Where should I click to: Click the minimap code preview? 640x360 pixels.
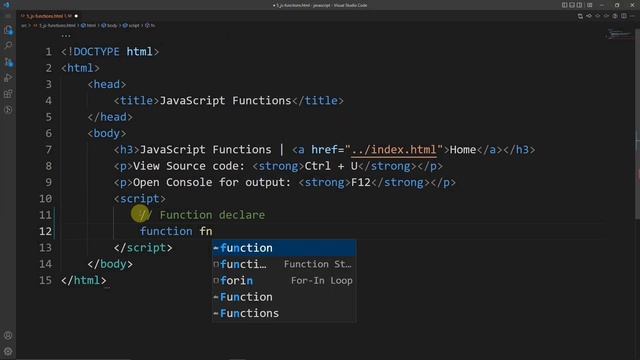pos(619,34)
